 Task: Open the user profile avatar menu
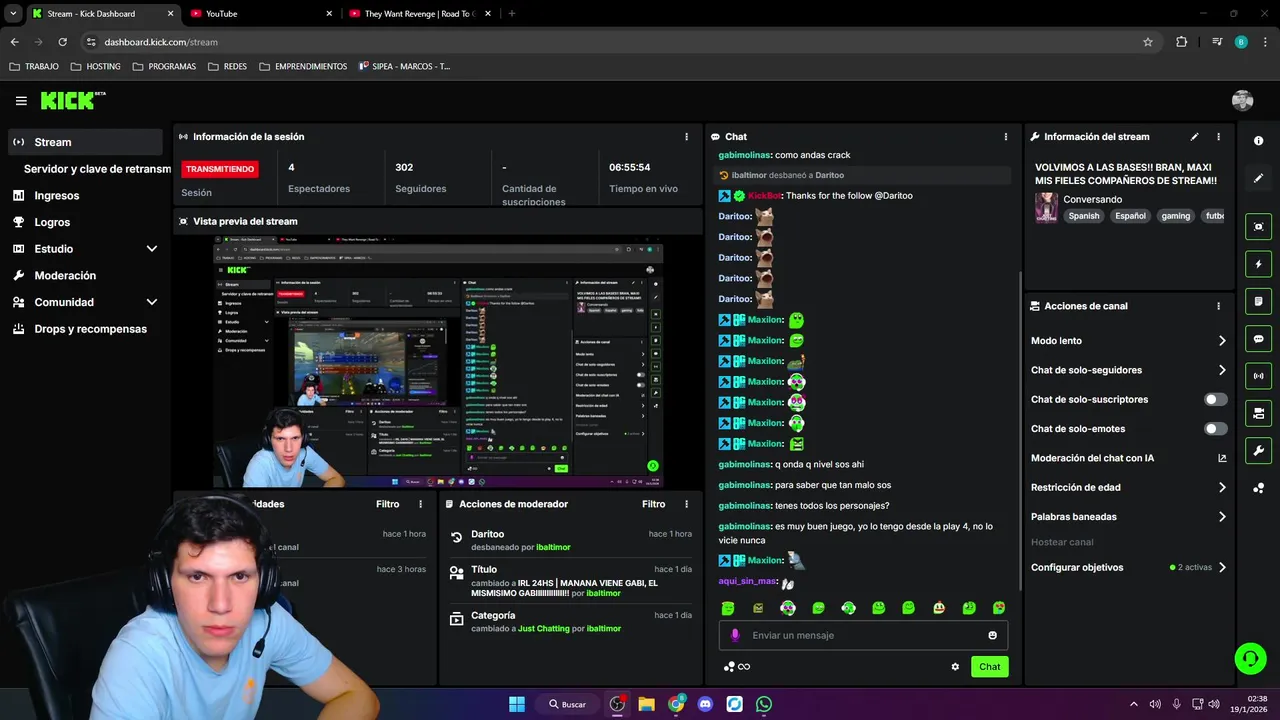[x=1242, y=100]
